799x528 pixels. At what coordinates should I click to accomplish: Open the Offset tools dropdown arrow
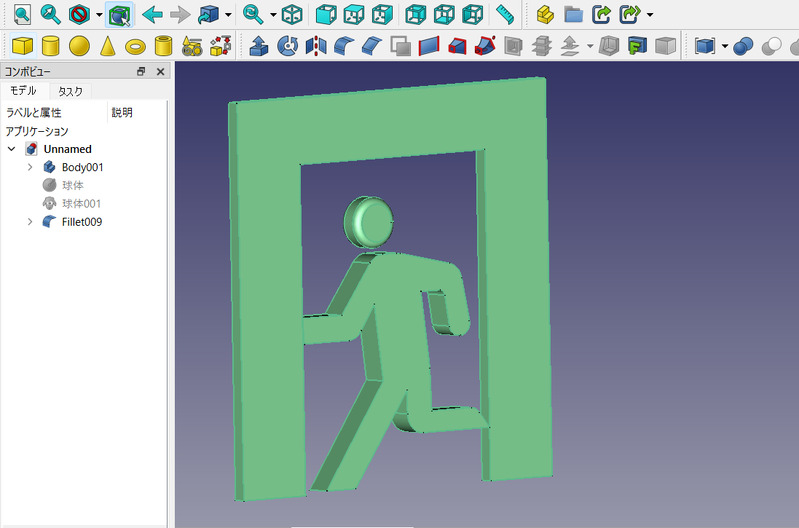[x=590, y=46]
